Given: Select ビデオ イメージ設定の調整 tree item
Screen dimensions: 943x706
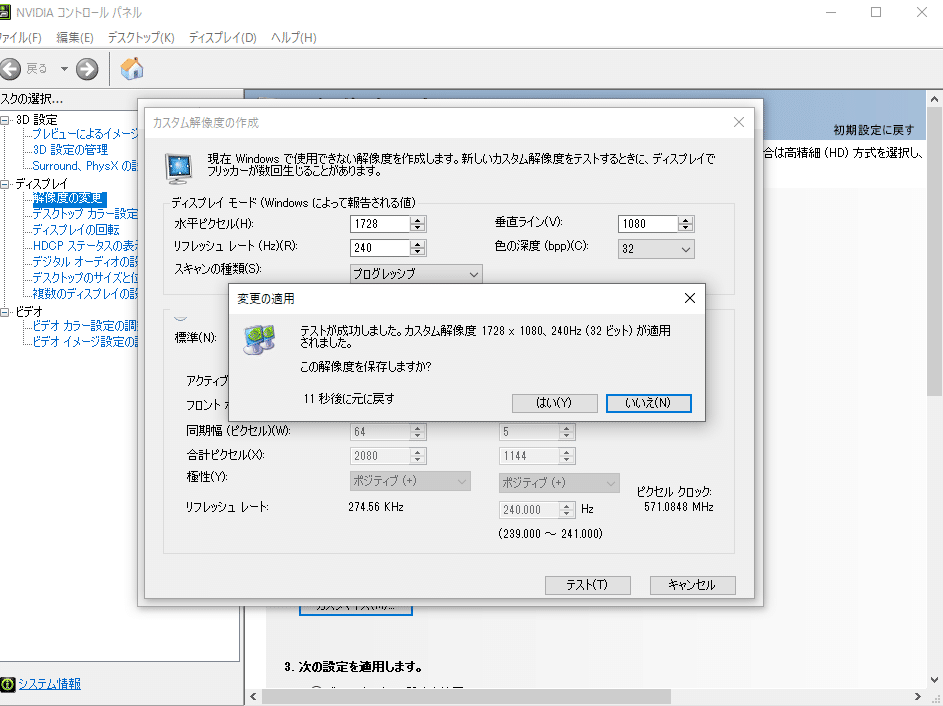Looking at the screenshot, I should [85, 342].
